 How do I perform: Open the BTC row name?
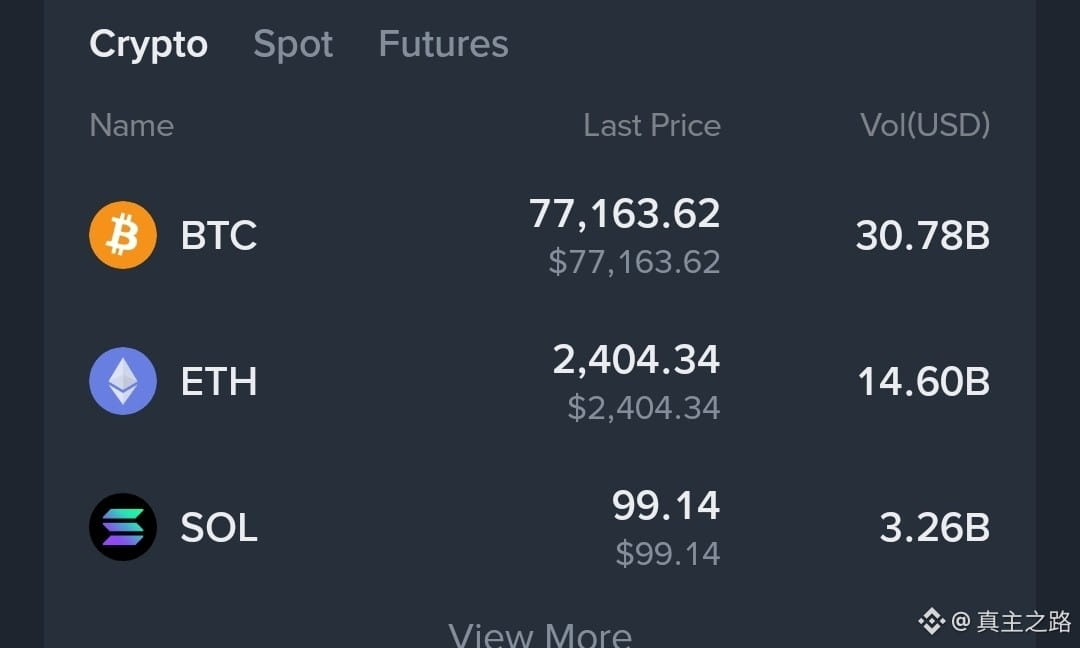point(218,236)
